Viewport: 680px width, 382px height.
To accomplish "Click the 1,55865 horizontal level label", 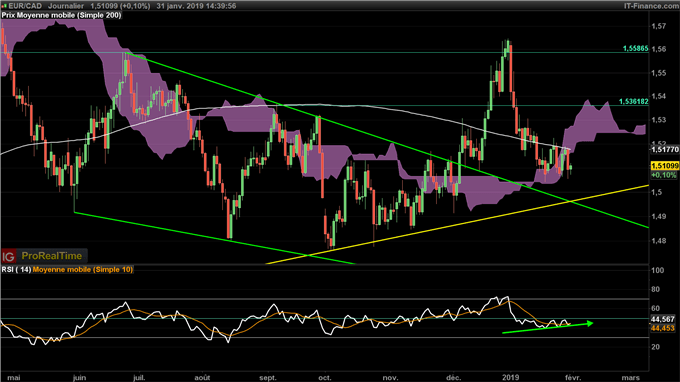I will point(635,49).
